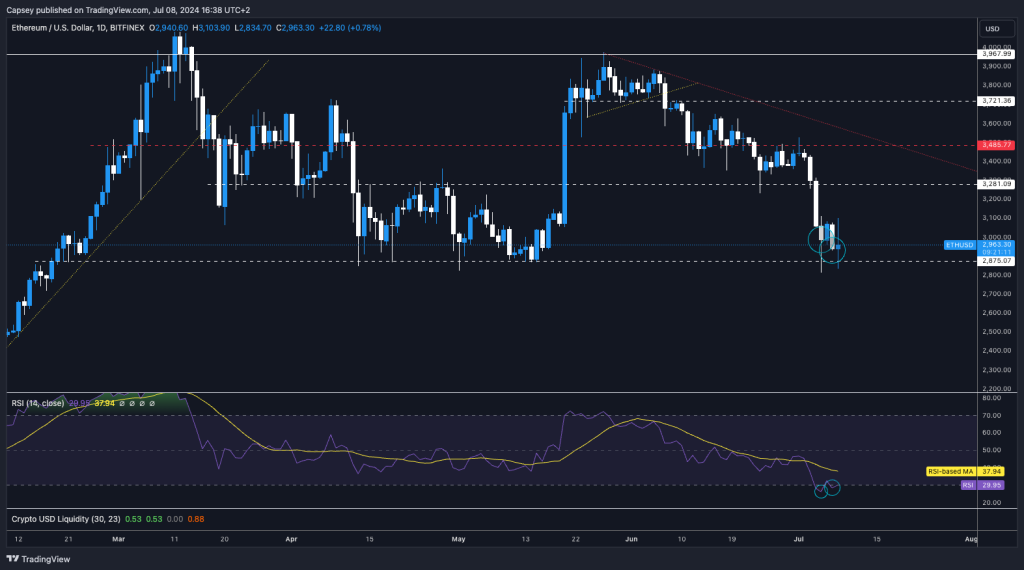
Task: Click the right teal circle on RSI line
Action: [x=833, y=487]
